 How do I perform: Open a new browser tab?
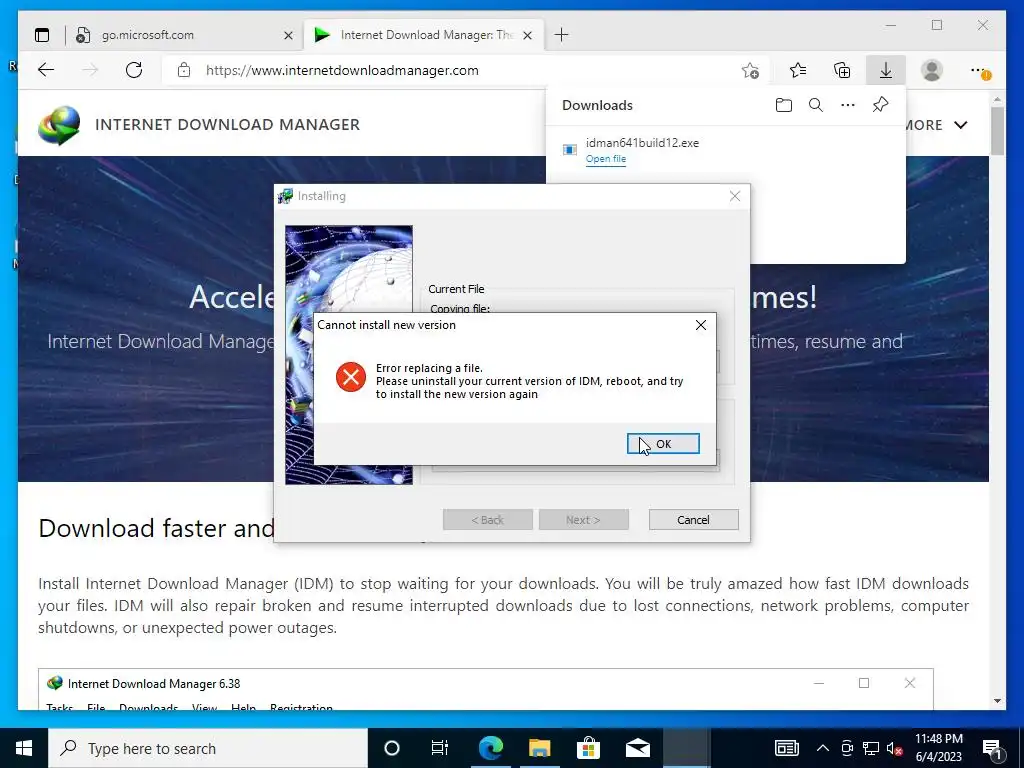pyautogui.click(x=561, y=35)
